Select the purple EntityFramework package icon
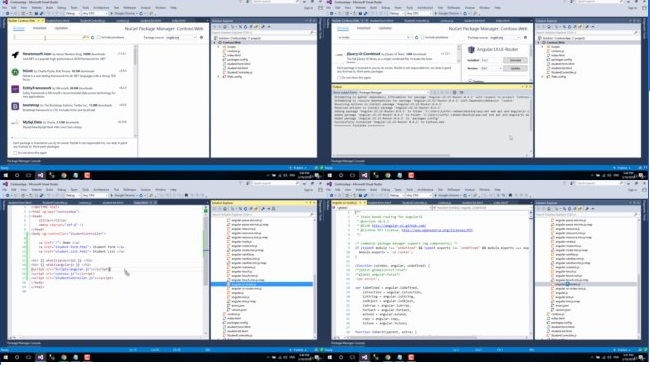Image resolution: width=650 pixels, height=365 pixels. pos(15,89)
